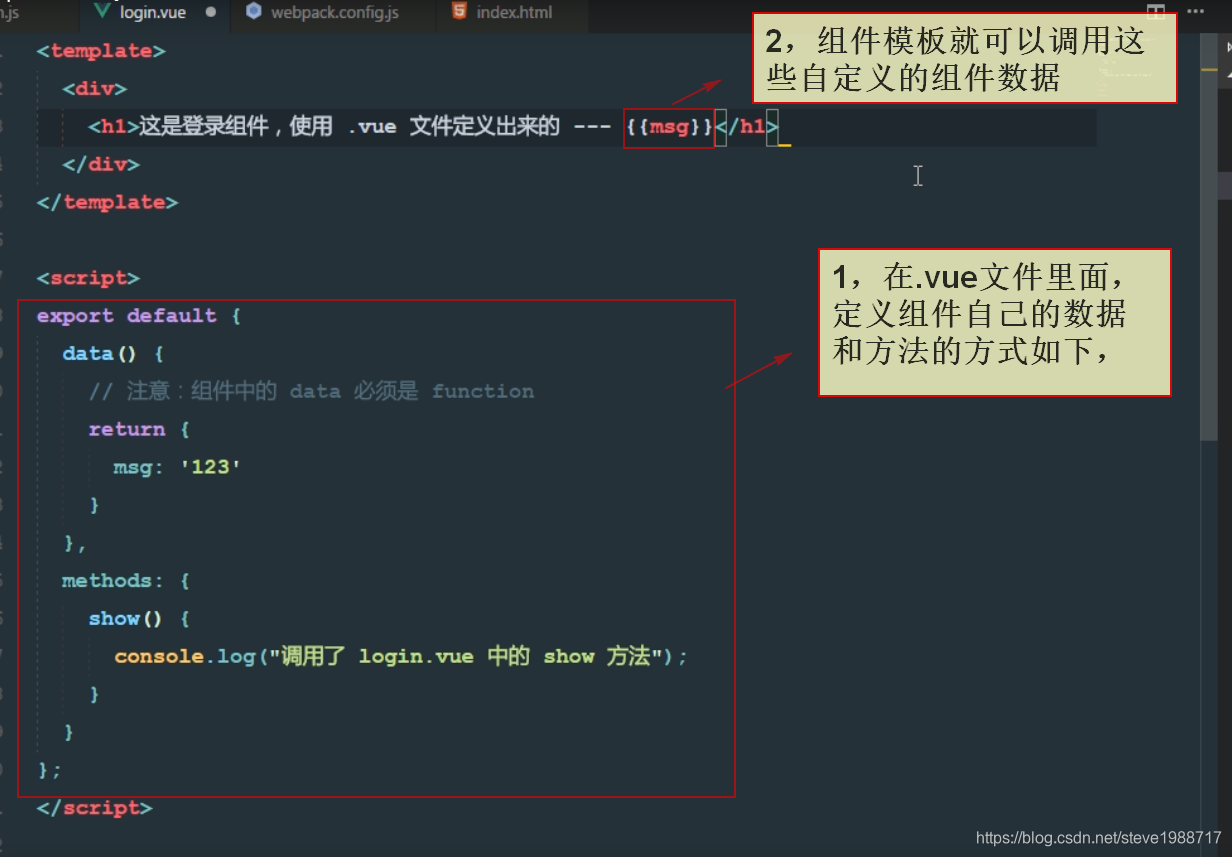
Task: Click the Vue icon on login.vue tab
Action: [101, 13]
